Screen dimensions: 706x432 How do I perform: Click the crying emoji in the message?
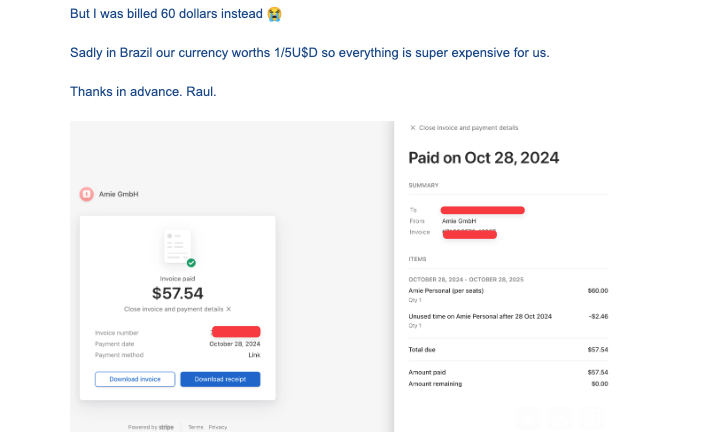(274, 14)
